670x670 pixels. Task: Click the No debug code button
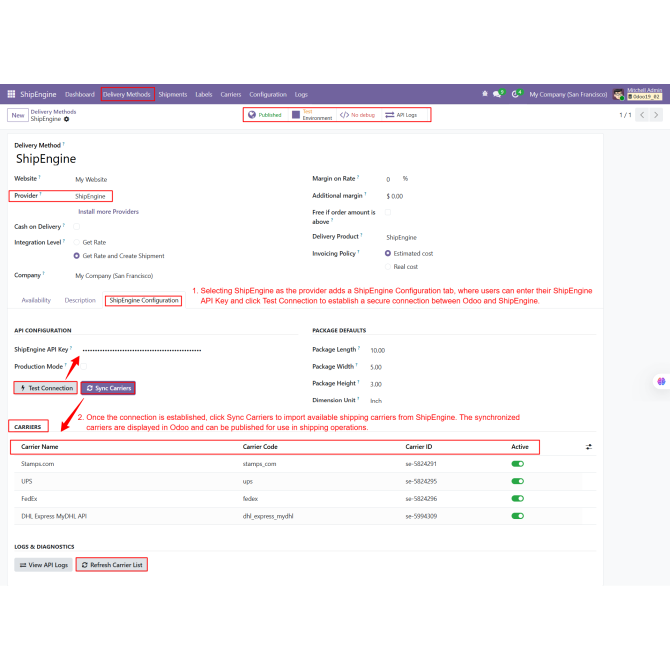(358, 115)
